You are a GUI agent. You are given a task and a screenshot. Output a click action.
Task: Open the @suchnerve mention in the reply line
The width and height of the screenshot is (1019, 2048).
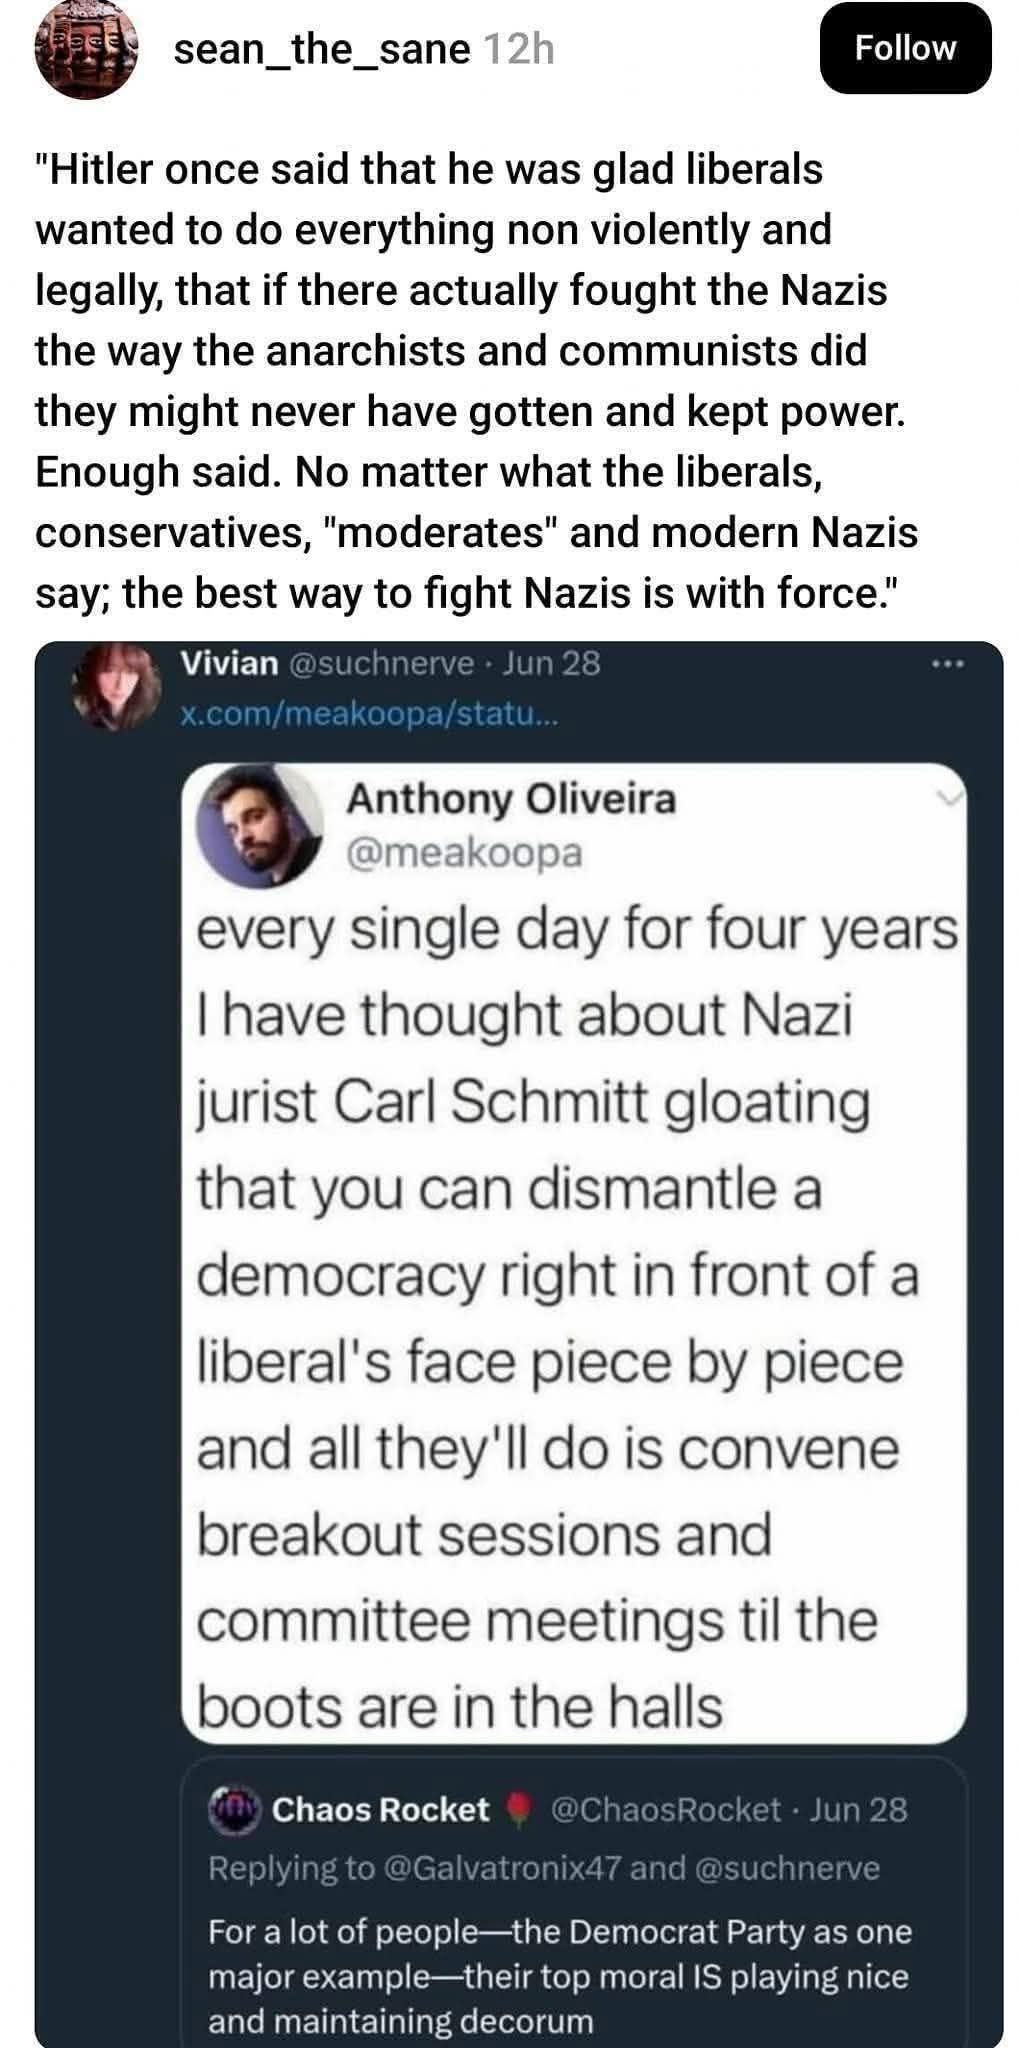[x=786, y=1868]
